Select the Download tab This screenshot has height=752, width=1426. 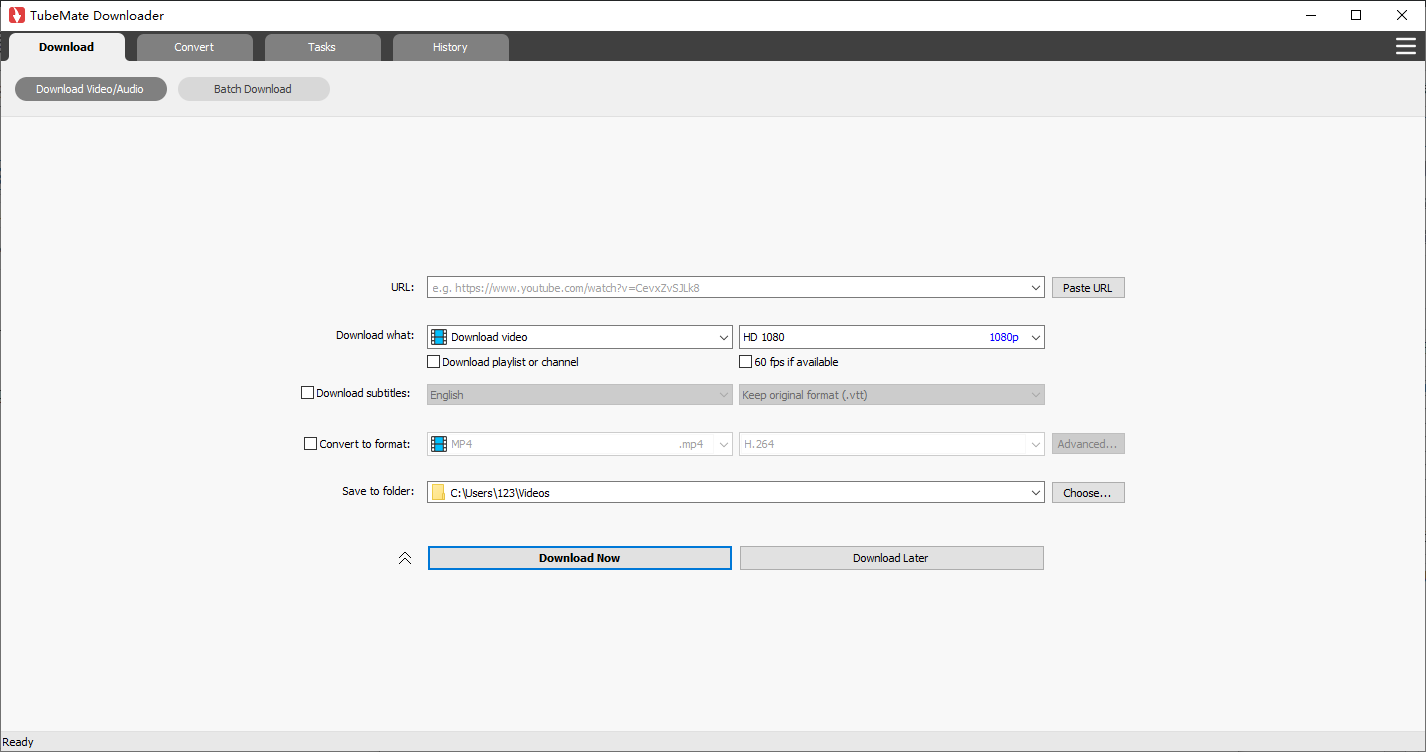[x=67, y=47]
